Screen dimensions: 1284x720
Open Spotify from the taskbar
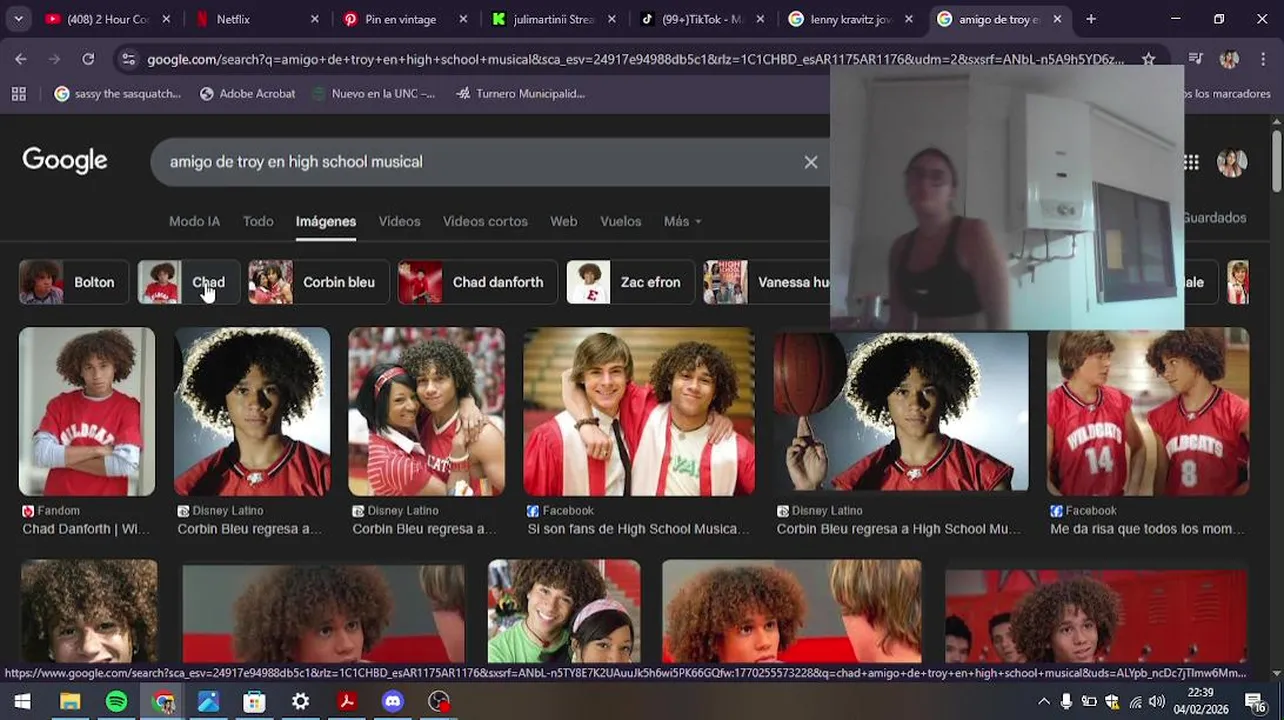116,701
